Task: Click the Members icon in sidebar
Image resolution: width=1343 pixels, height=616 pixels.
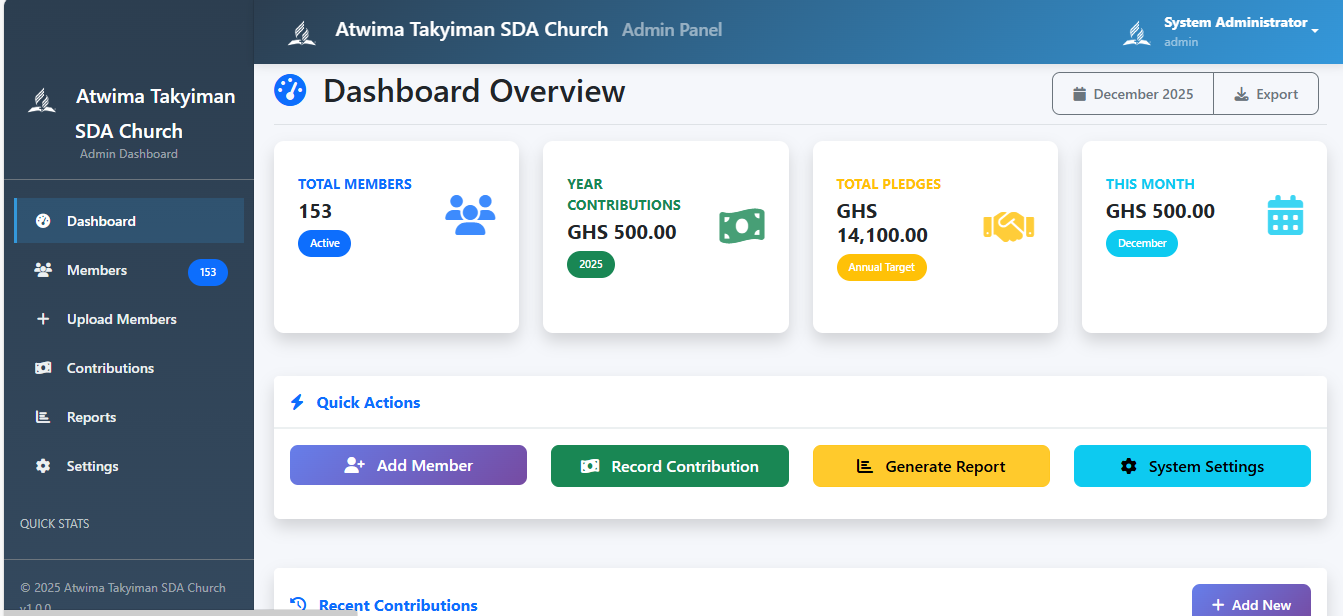Action: 43,270
